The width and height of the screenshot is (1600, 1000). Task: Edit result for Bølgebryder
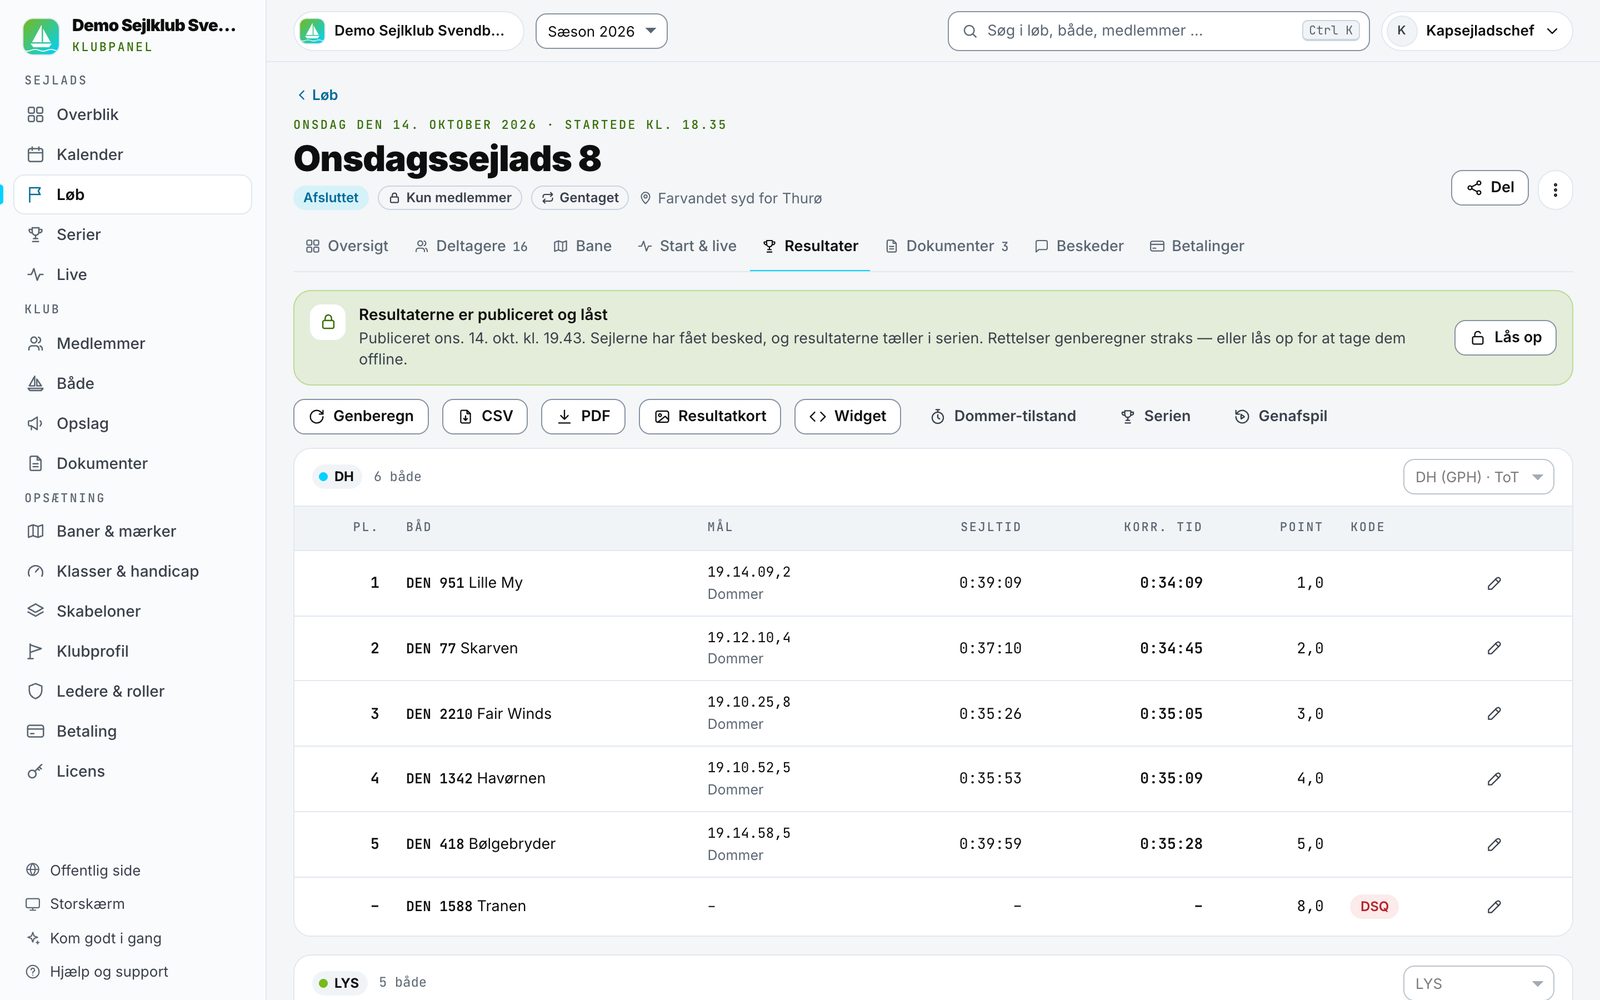1494,844
